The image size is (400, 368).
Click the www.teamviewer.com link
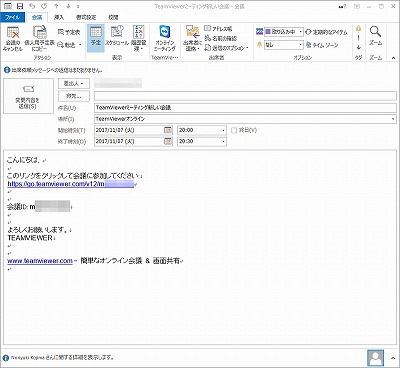[x=40, y=261]
